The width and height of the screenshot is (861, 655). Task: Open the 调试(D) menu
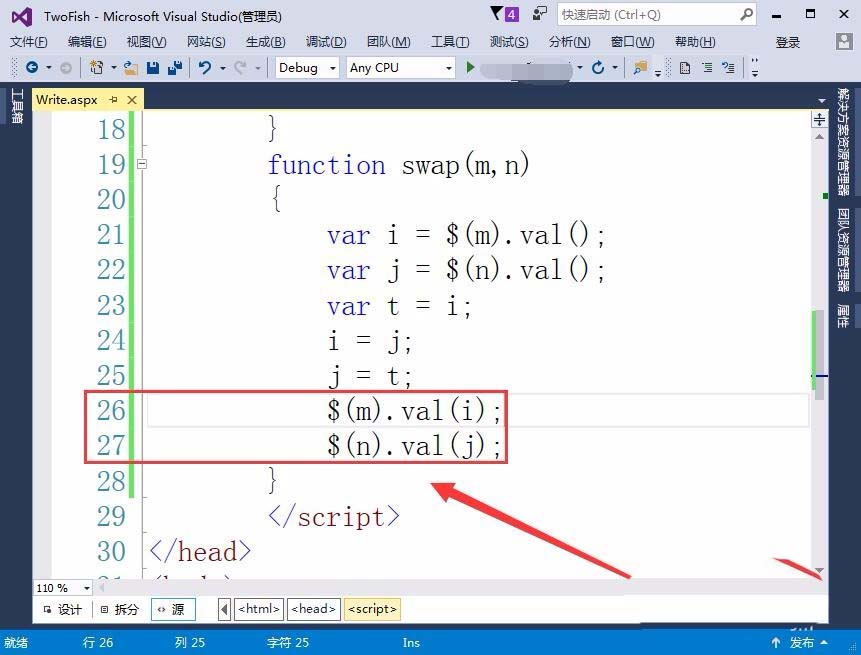tap(325, 42)
